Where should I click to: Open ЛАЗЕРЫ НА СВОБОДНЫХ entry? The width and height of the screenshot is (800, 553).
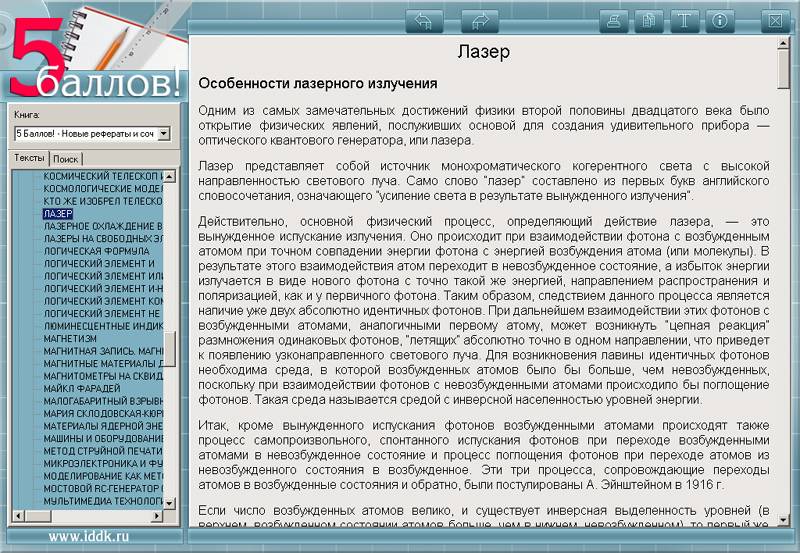pos(103,238)
